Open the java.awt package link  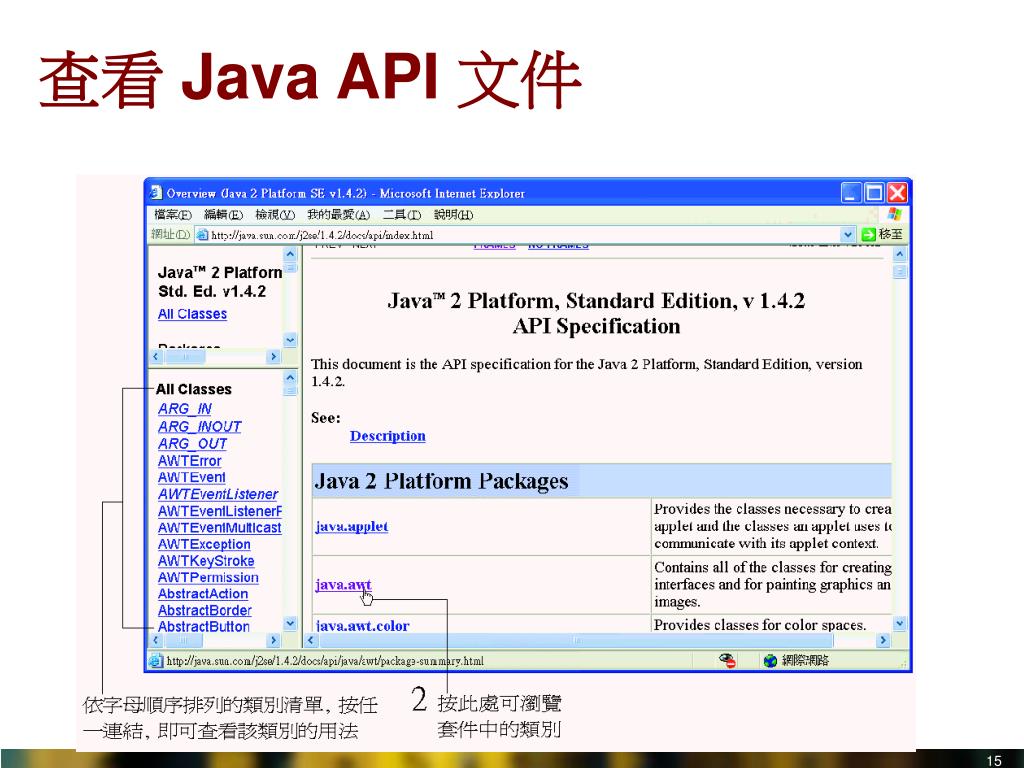tap(343, 585)
